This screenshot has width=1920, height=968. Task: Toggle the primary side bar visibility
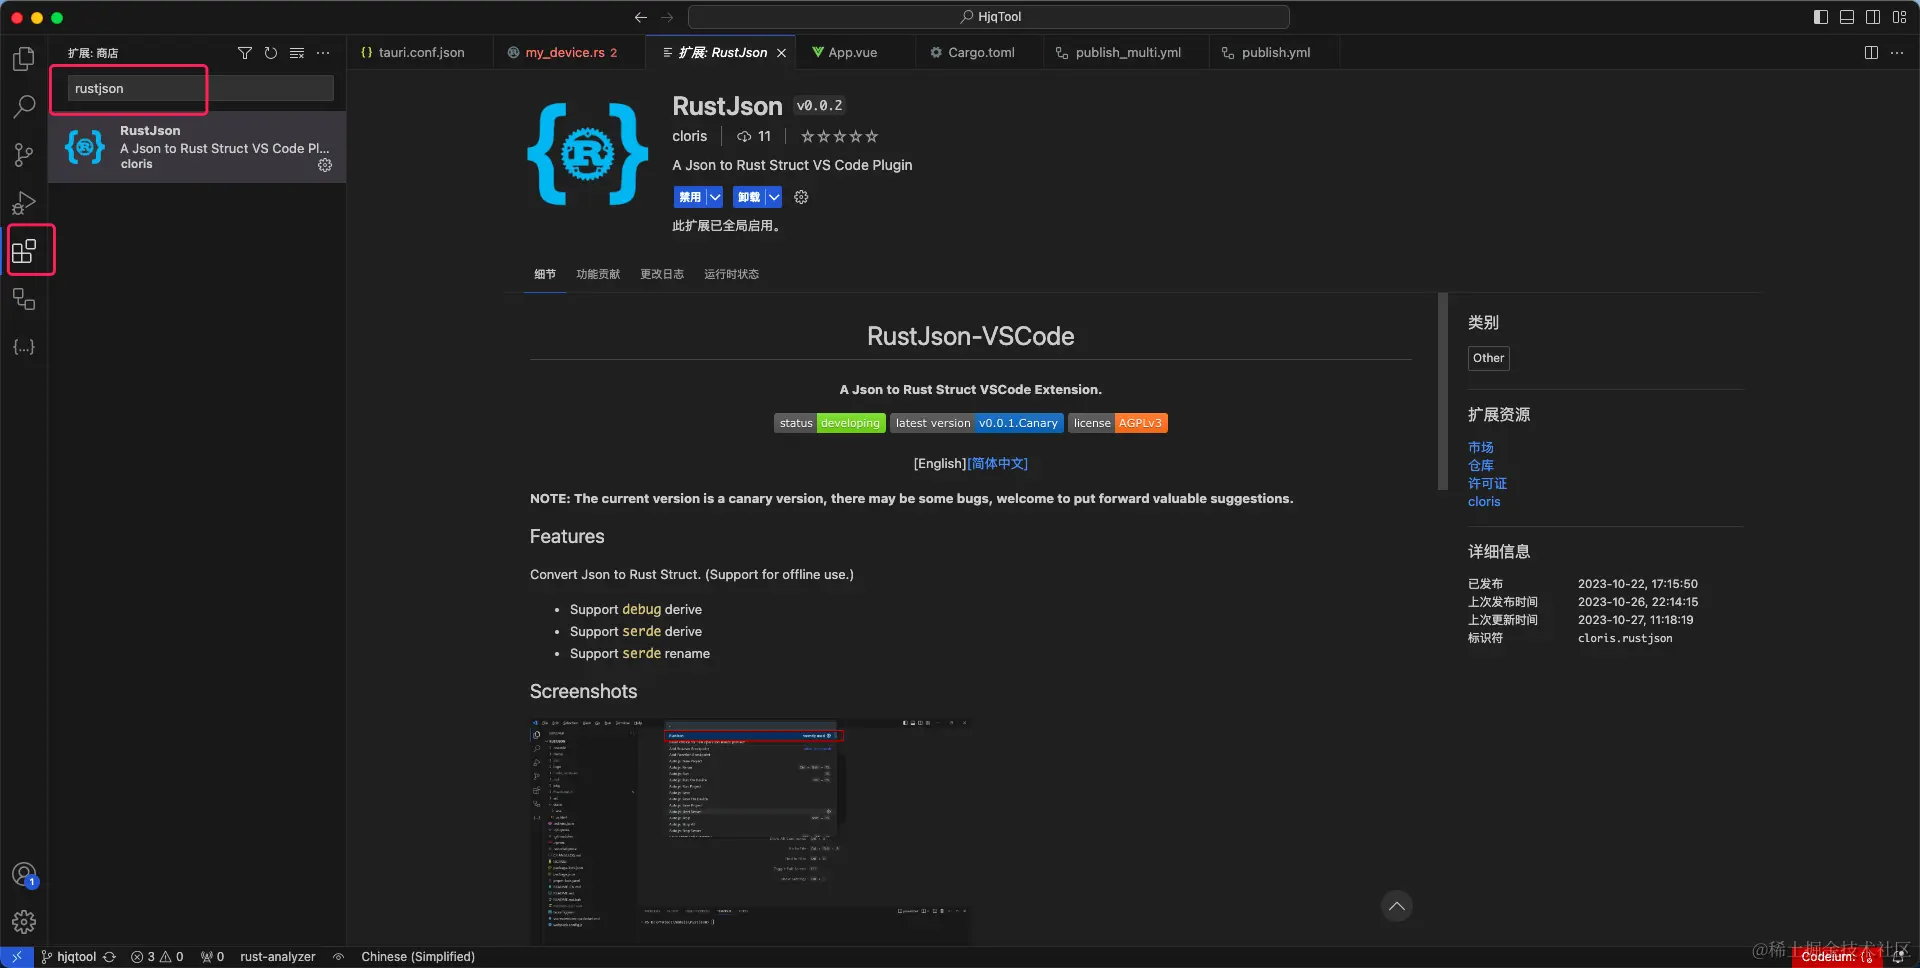pyautogui.click(x=1821, y=17)
